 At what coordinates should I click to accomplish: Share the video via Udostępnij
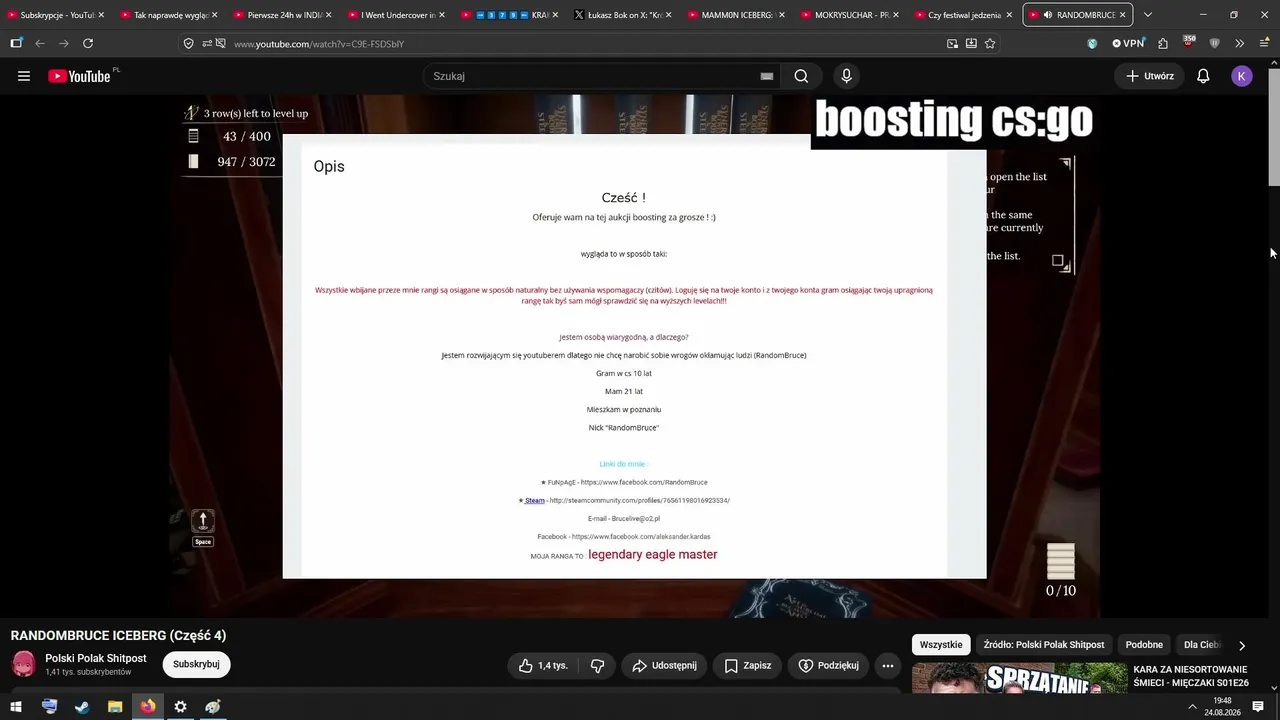coord(664,666)
